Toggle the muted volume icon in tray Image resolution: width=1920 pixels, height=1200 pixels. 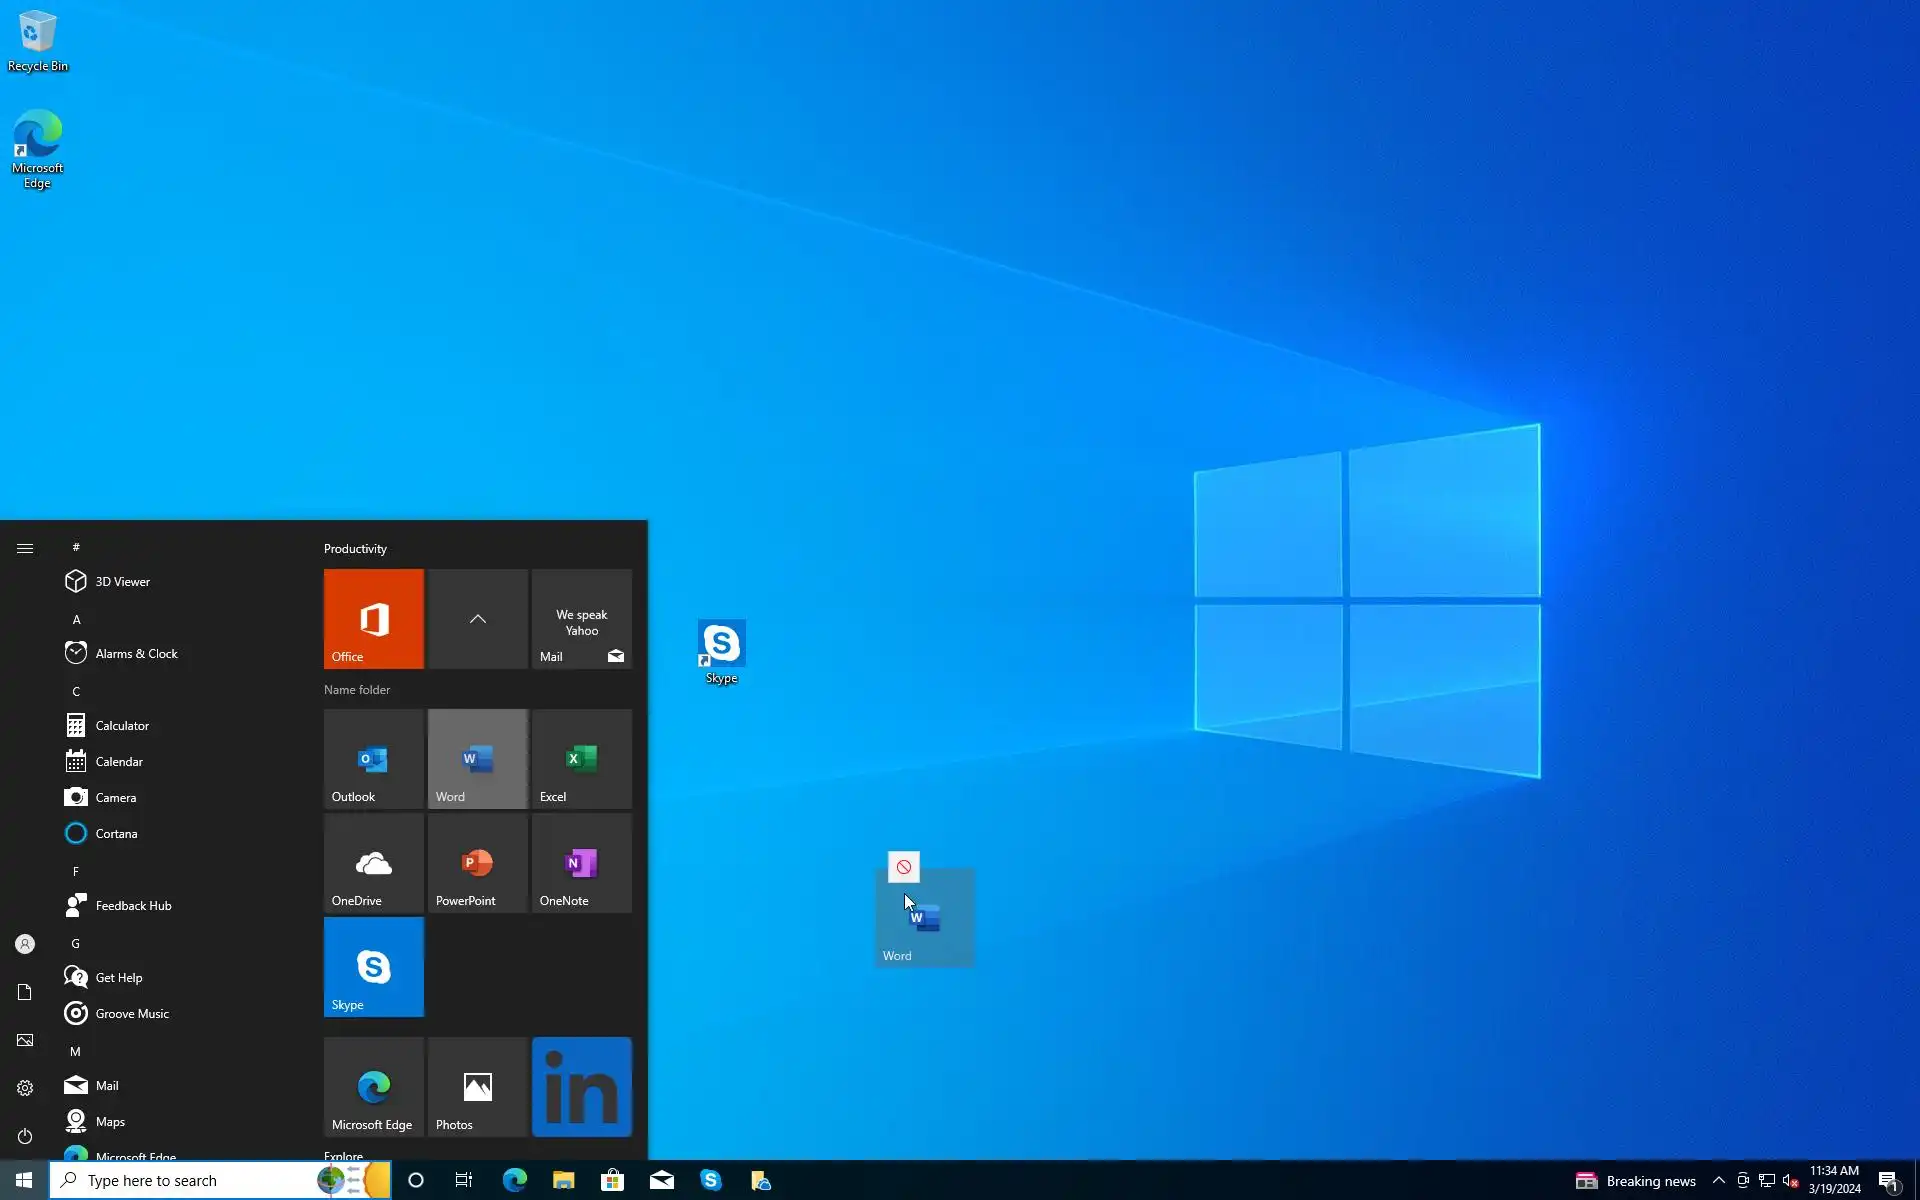coord(1790,1181)
